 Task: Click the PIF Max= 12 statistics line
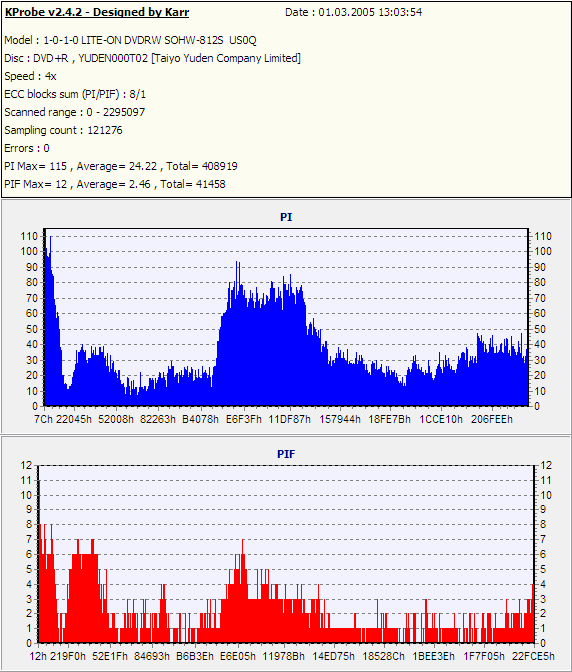tap(115, 184)
